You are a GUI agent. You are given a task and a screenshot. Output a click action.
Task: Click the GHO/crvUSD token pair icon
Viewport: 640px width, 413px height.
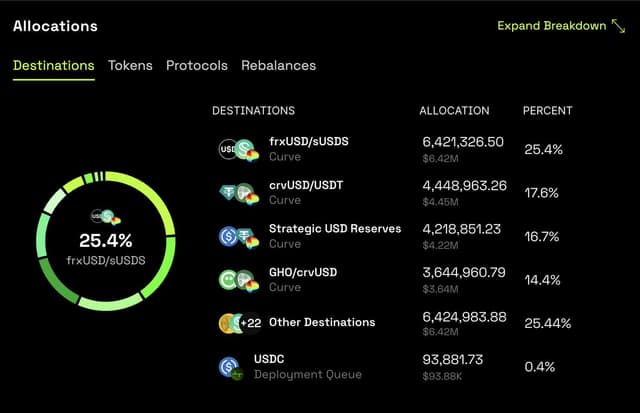[x=239, y=280]
